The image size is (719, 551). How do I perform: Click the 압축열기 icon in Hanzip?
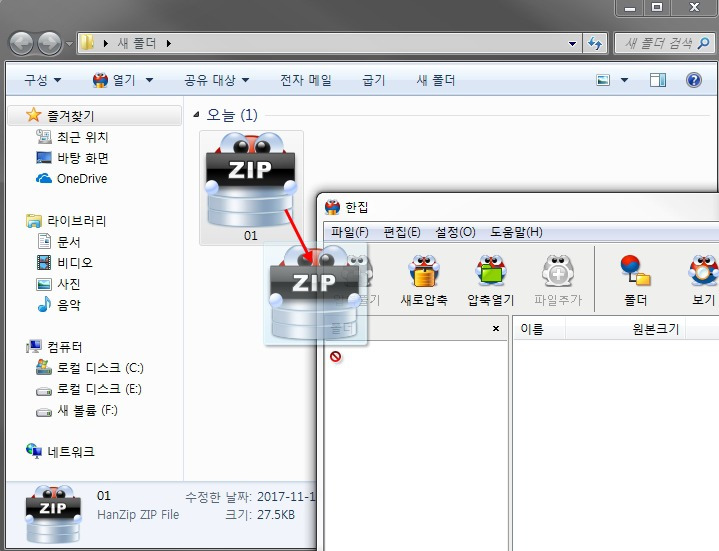tap(491, 280)
